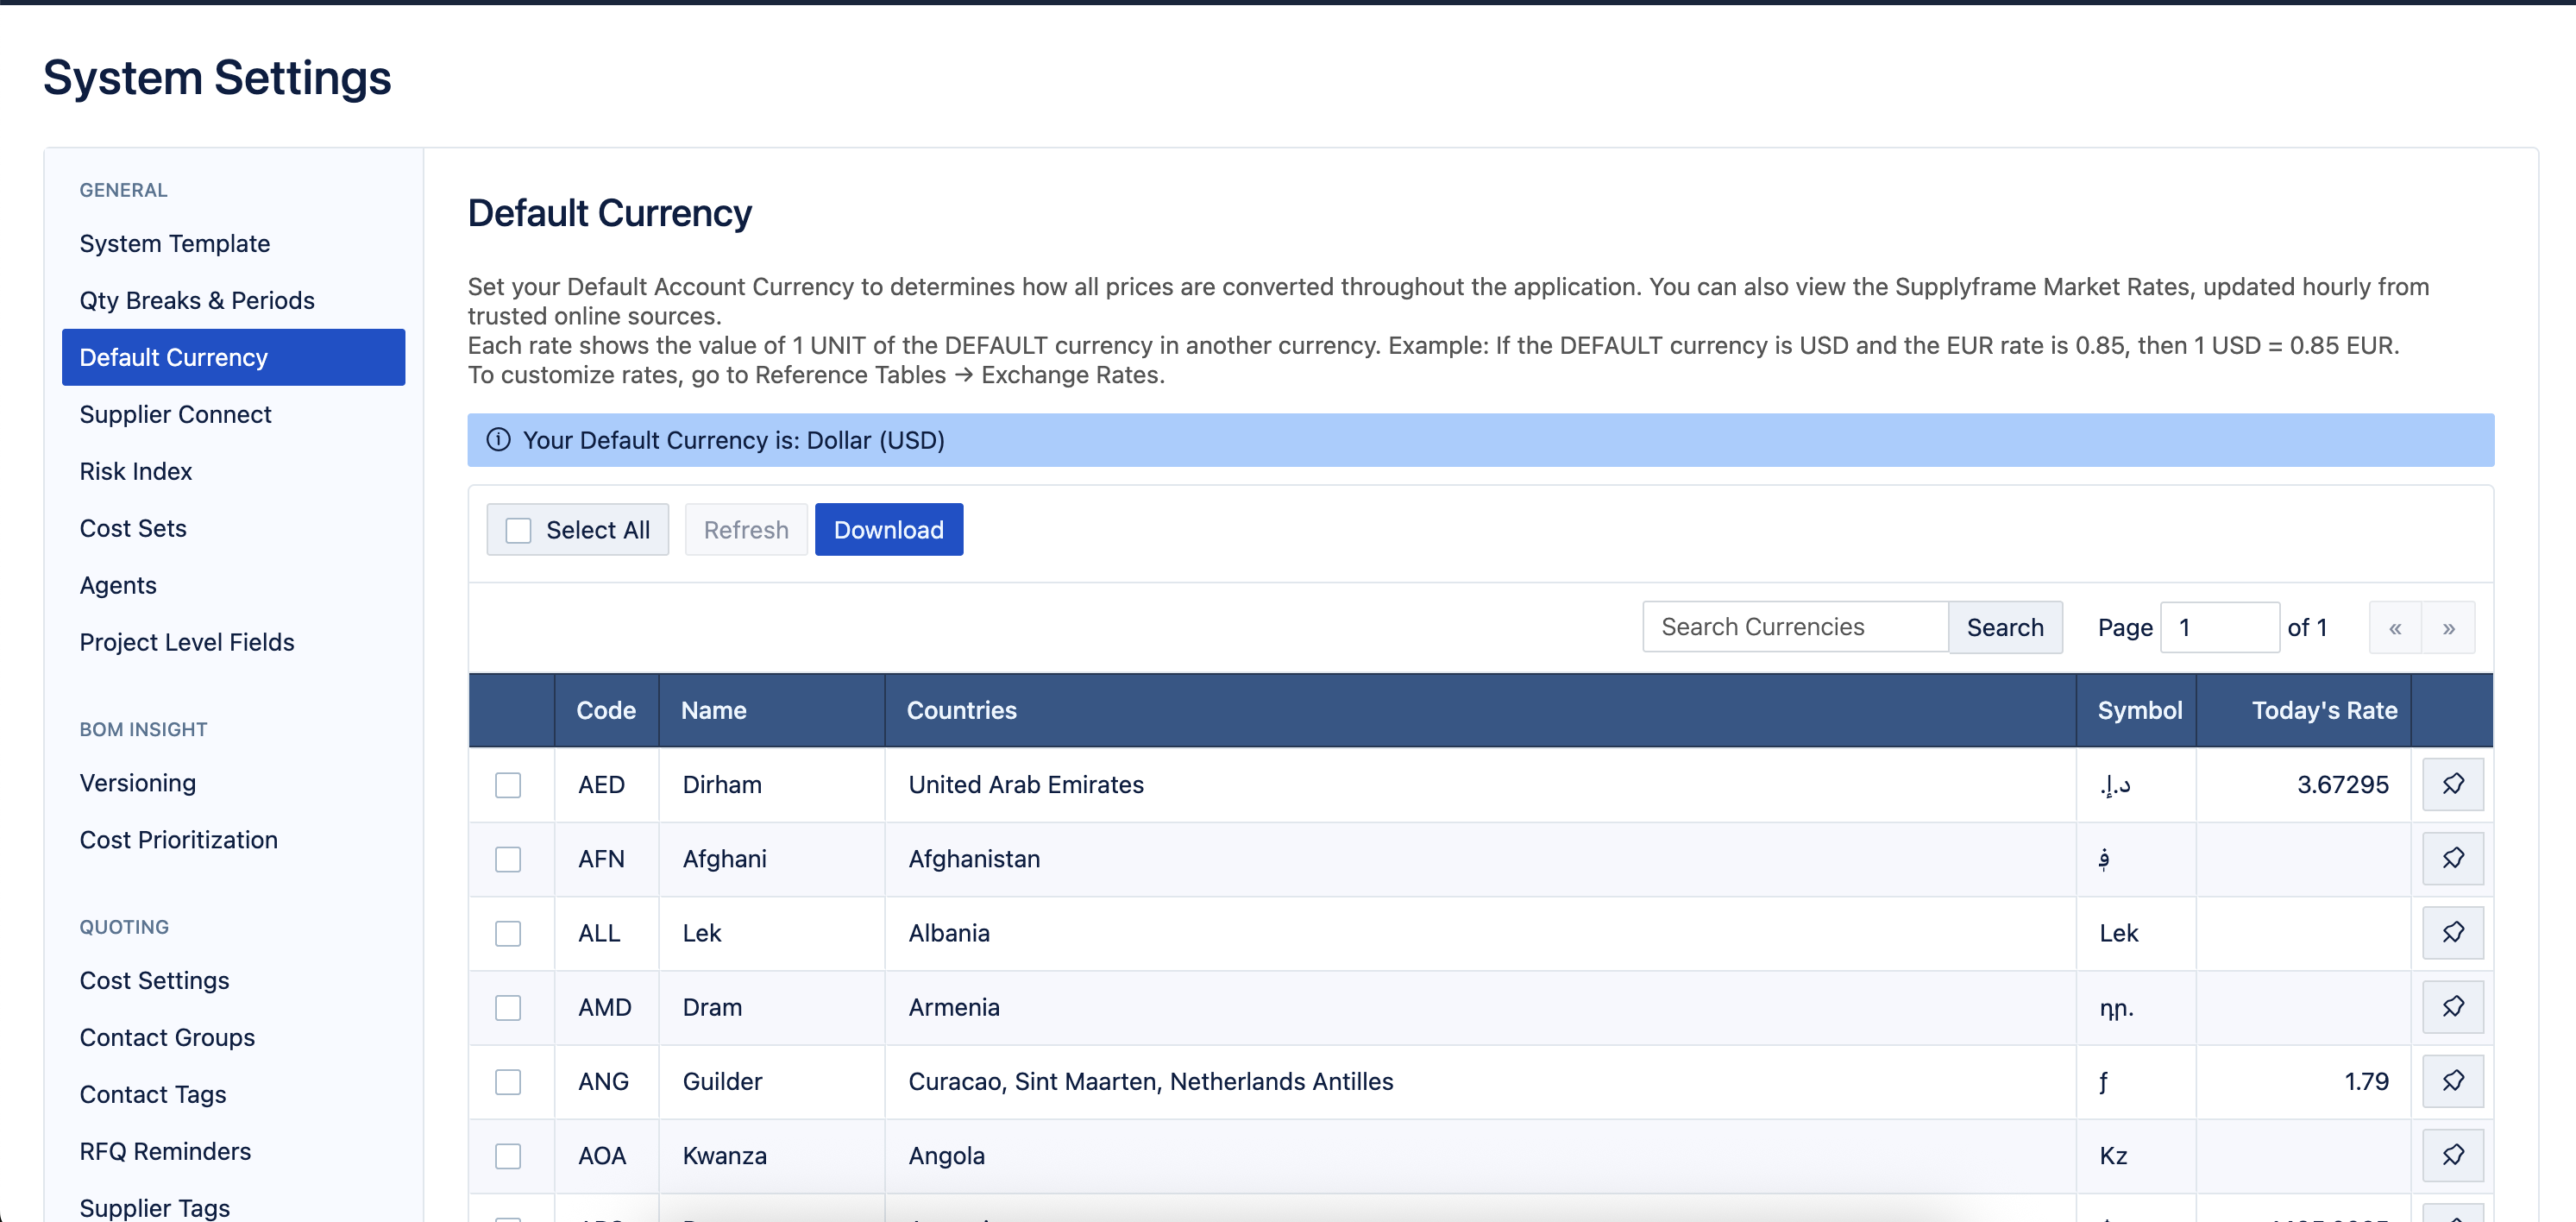
Task: Click the Armenia country cell
Action: (1480, 1007)
